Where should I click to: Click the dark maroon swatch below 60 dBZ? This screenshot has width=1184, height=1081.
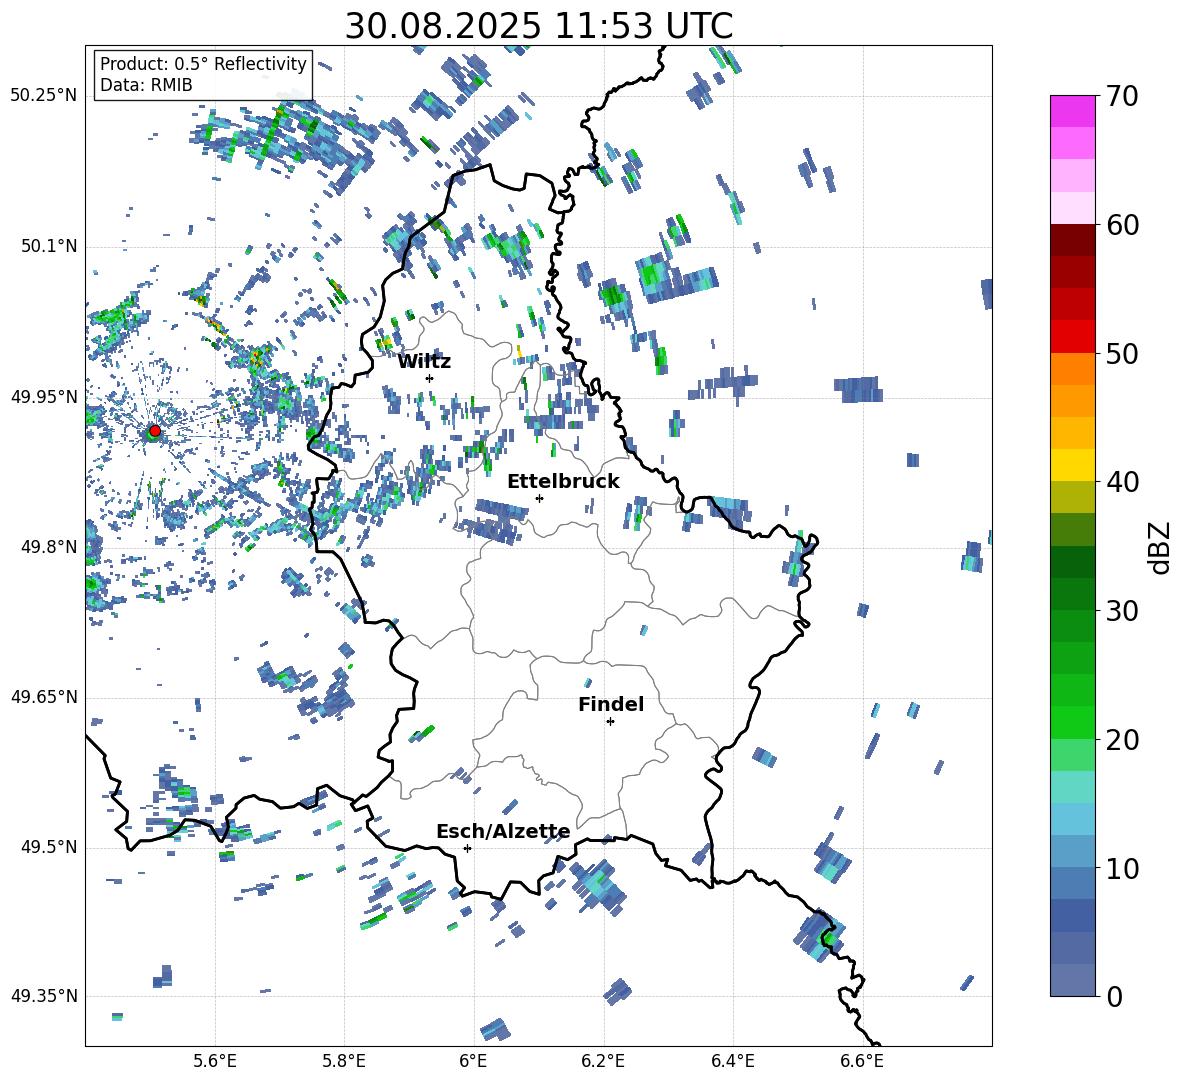click(x=1073, y=240)
